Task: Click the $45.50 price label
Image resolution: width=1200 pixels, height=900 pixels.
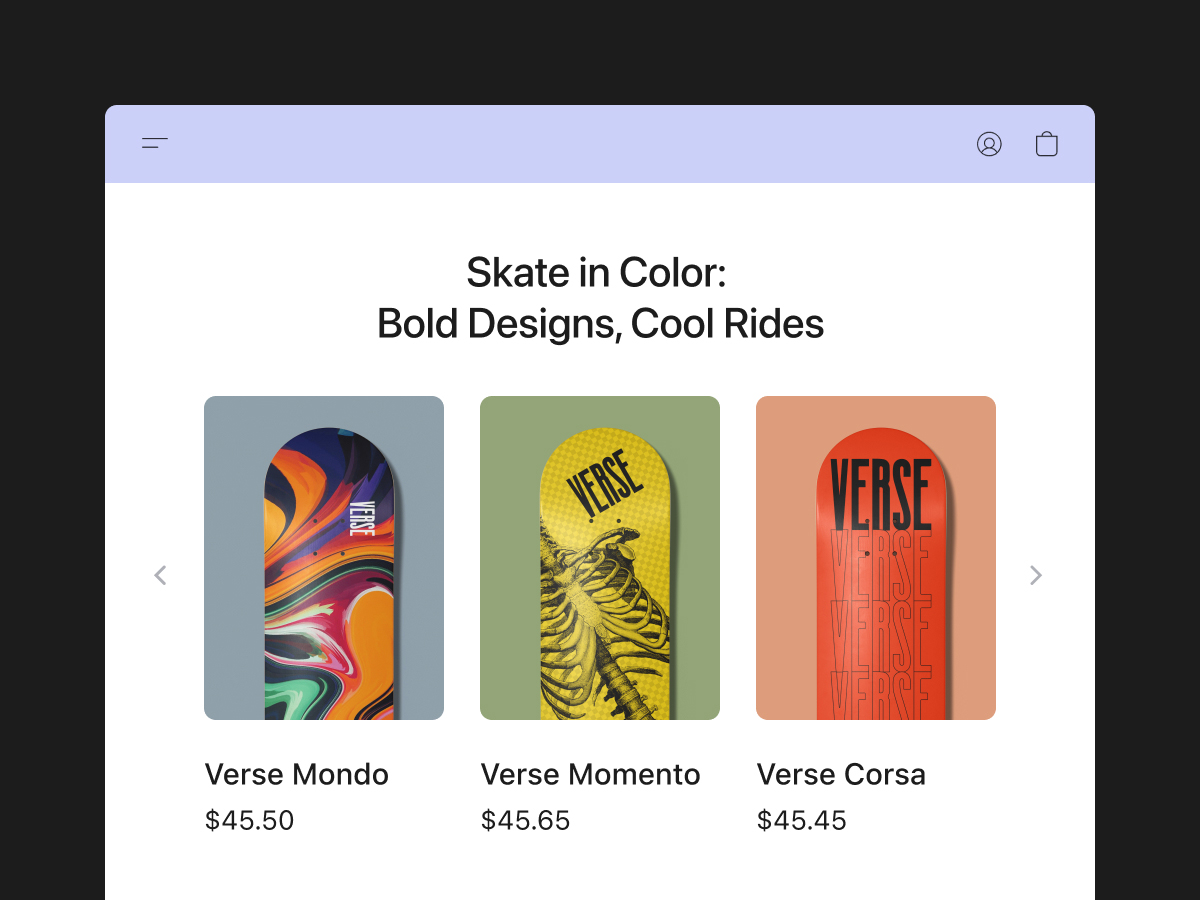Action: click(x=249, y=821)
